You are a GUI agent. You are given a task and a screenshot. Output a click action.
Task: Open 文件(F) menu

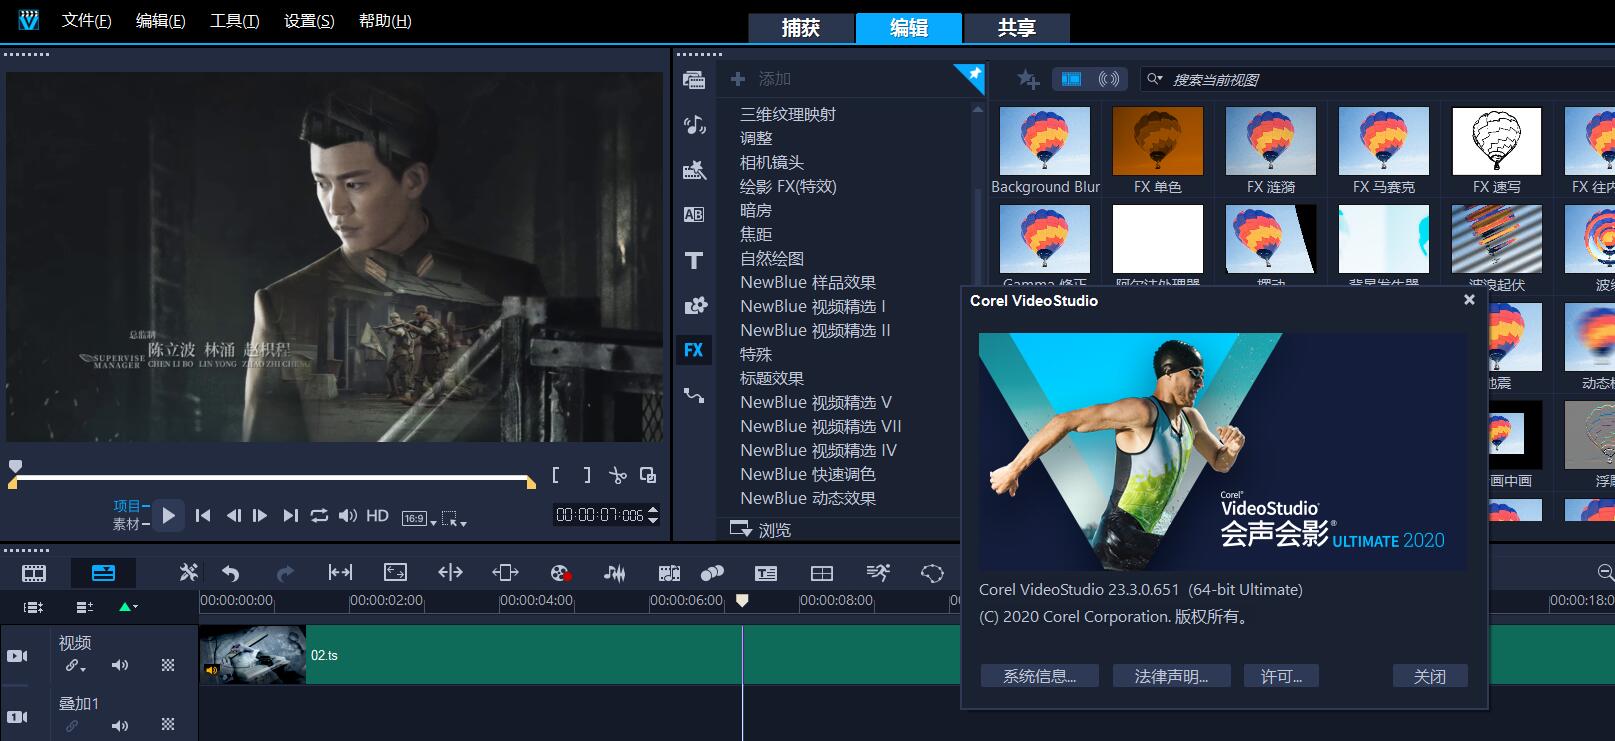coord(87,20)
